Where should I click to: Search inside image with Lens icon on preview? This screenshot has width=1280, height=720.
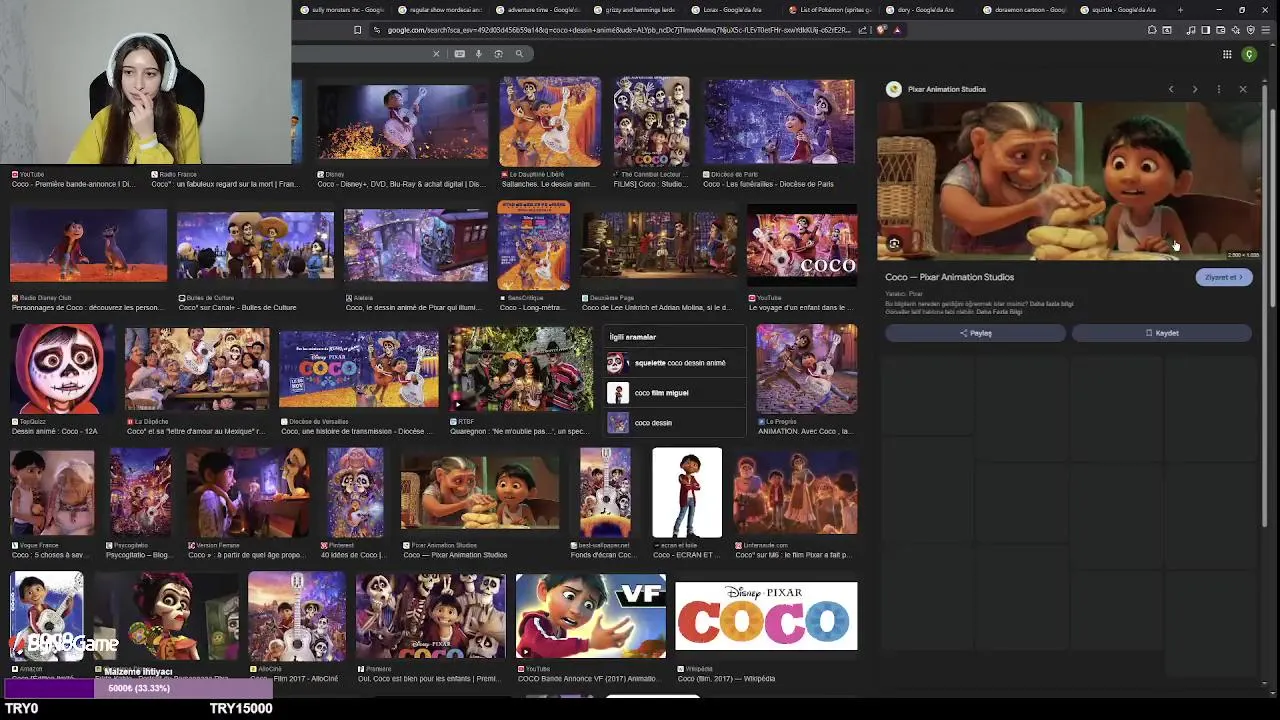click(x=894, y=243)
